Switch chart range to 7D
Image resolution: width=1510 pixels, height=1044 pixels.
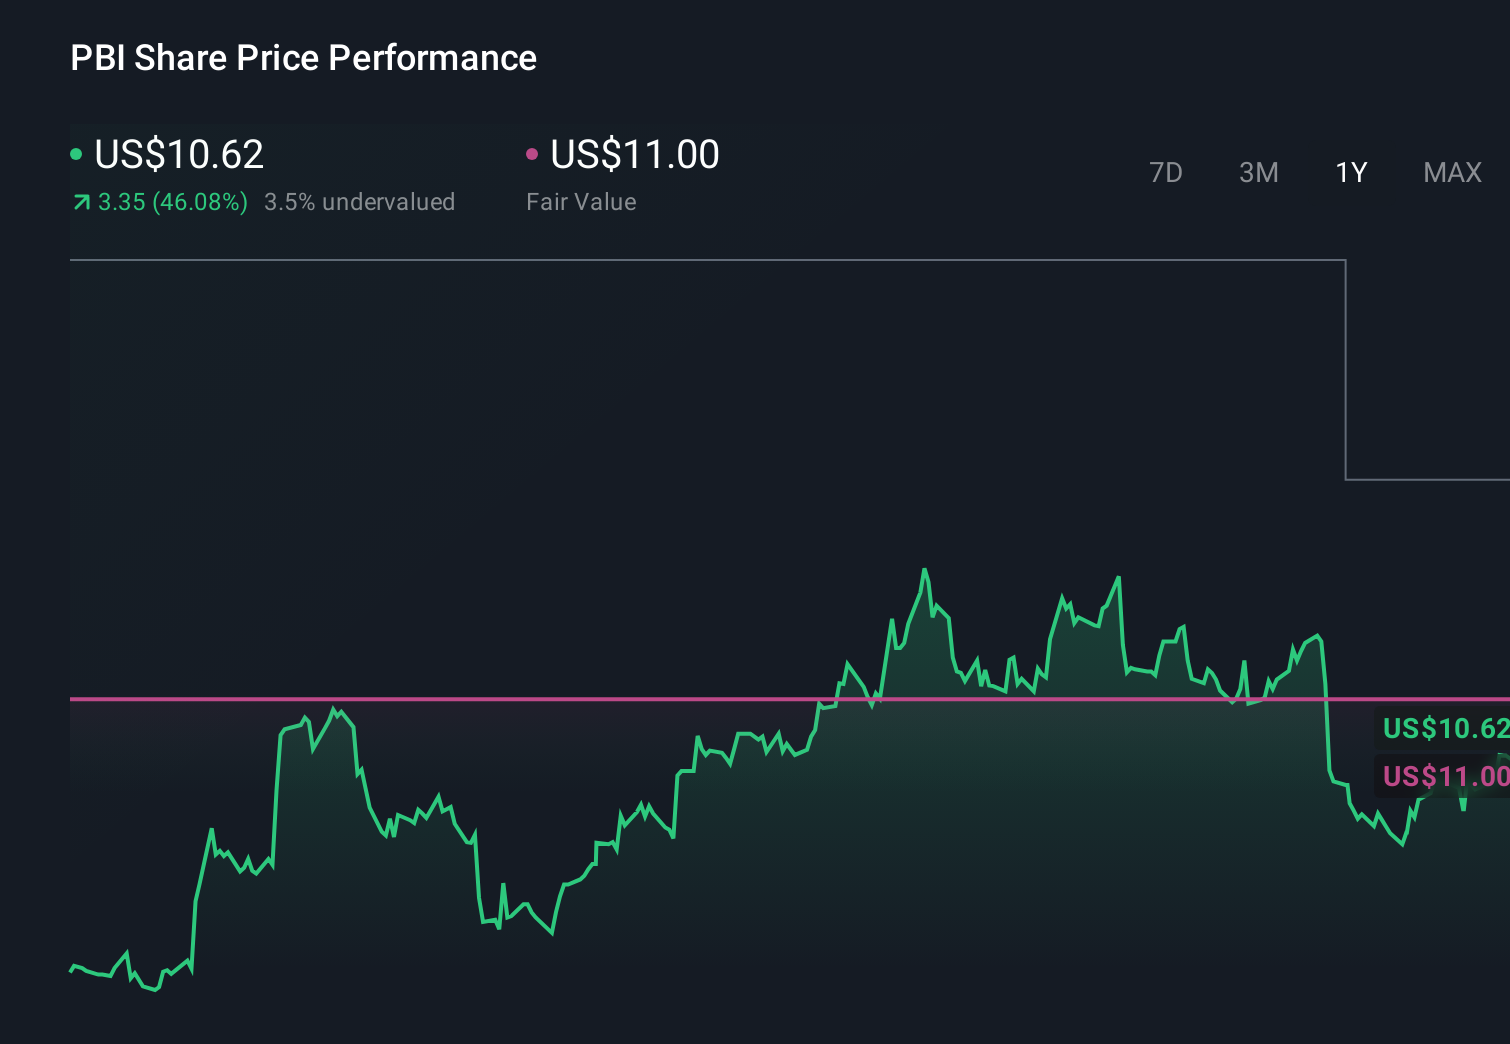point(1166,173)
